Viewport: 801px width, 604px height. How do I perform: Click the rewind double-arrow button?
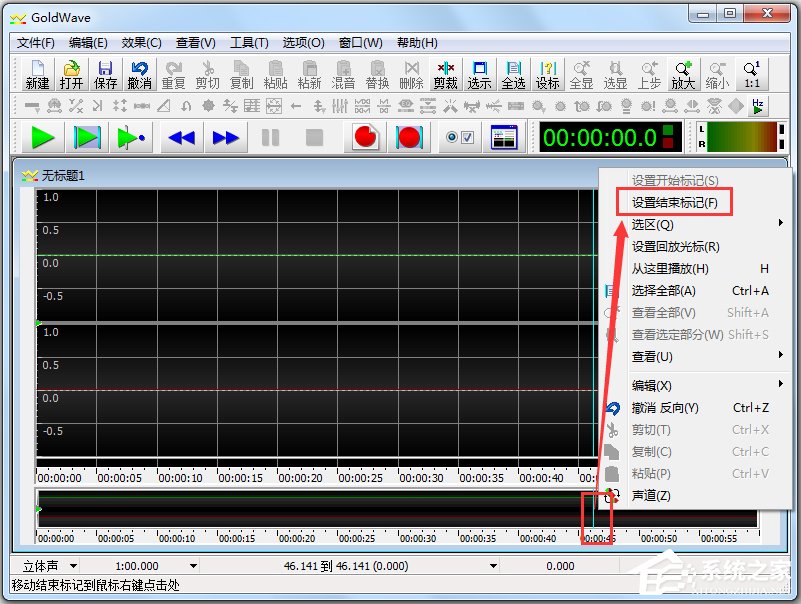[x=181, y=137]
